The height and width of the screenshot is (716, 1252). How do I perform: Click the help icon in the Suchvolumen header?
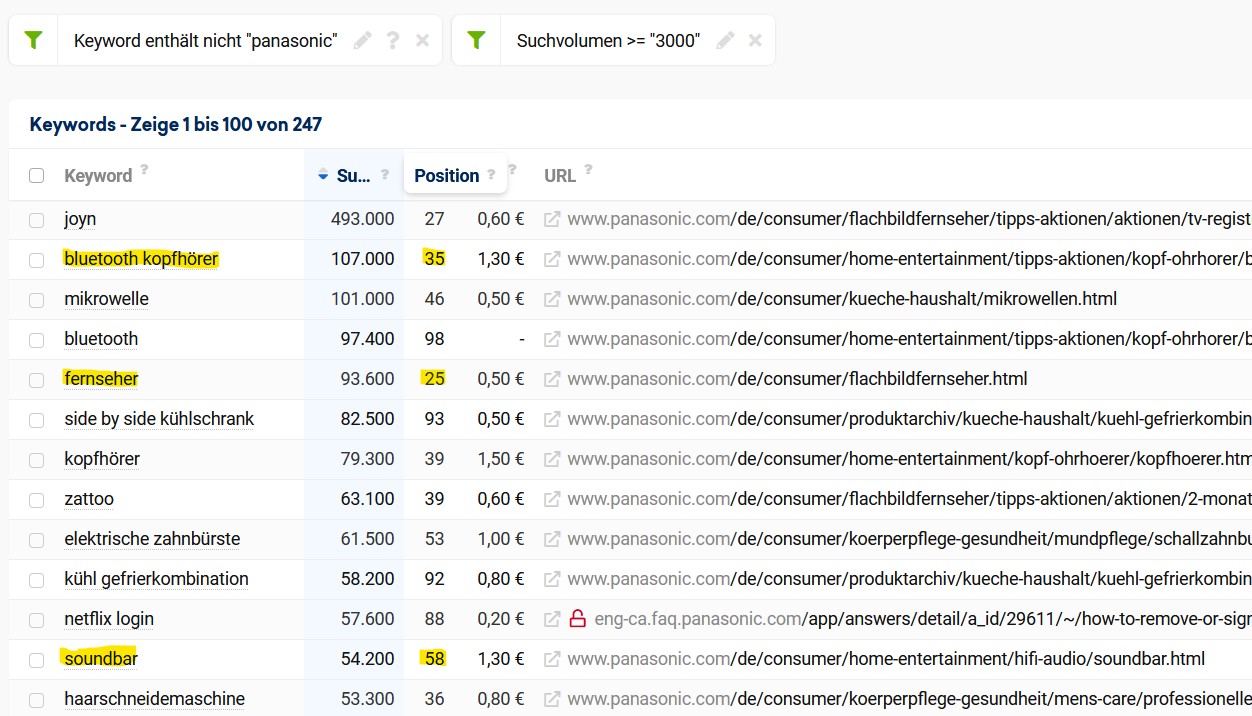coord(385,174)
